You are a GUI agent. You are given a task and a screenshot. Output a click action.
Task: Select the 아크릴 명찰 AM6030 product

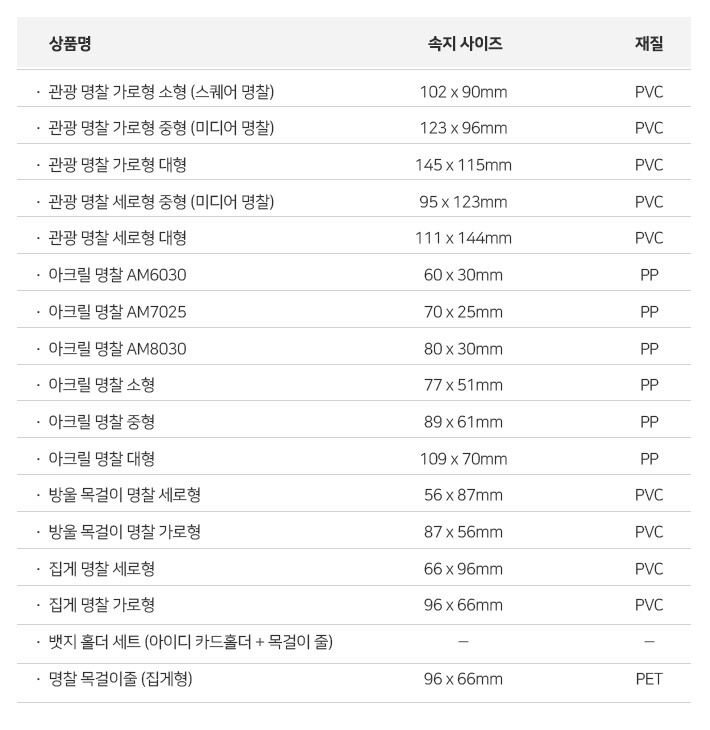point(117,275)
